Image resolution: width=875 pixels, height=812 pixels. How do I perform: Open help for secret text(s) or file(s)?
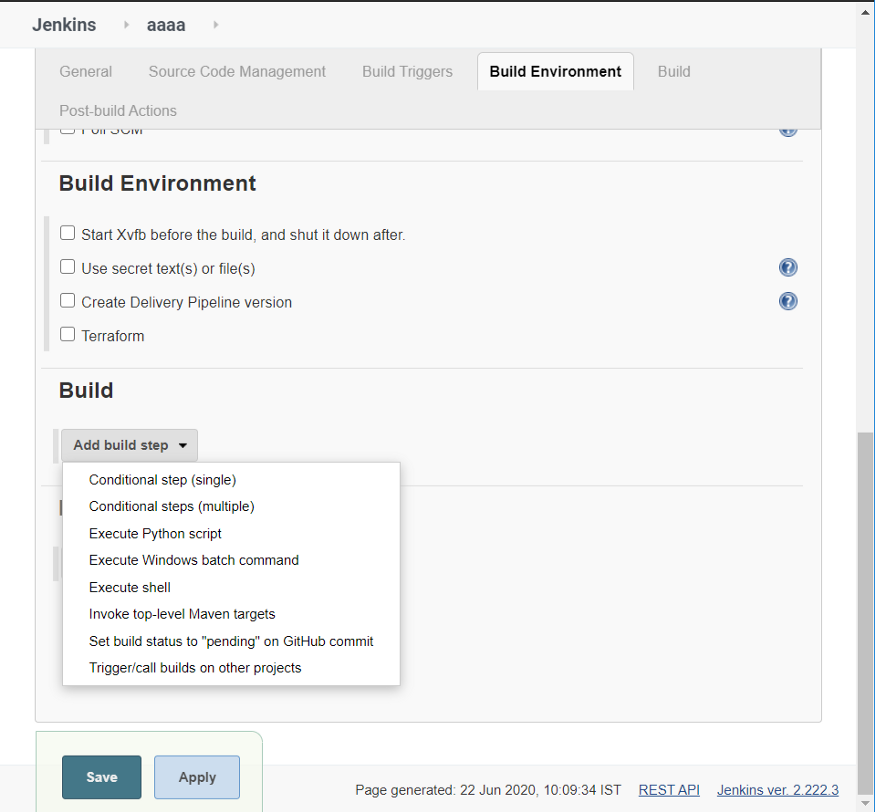788,268
